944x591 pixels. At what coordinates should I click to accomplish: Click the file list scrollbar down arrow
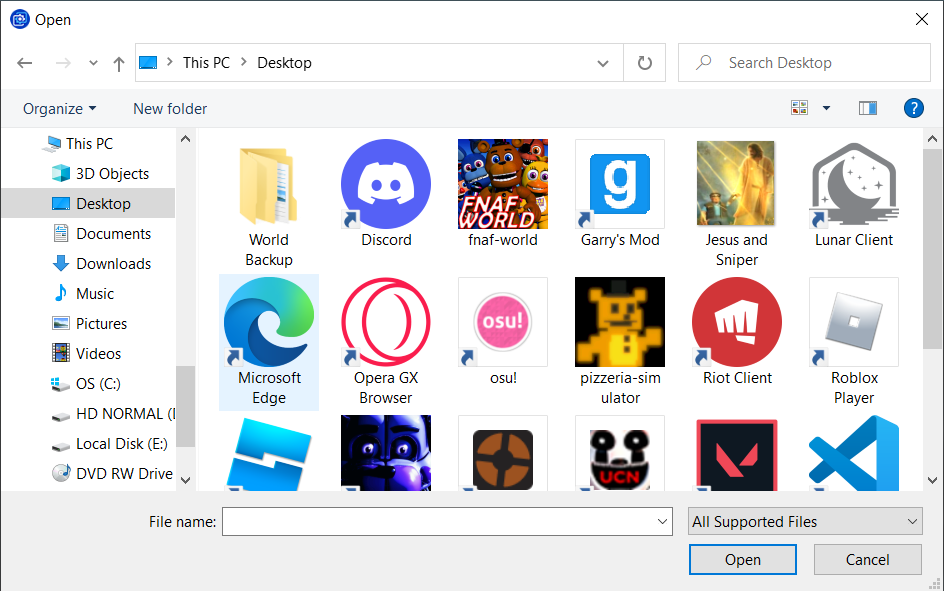click(x=932, y=480)
